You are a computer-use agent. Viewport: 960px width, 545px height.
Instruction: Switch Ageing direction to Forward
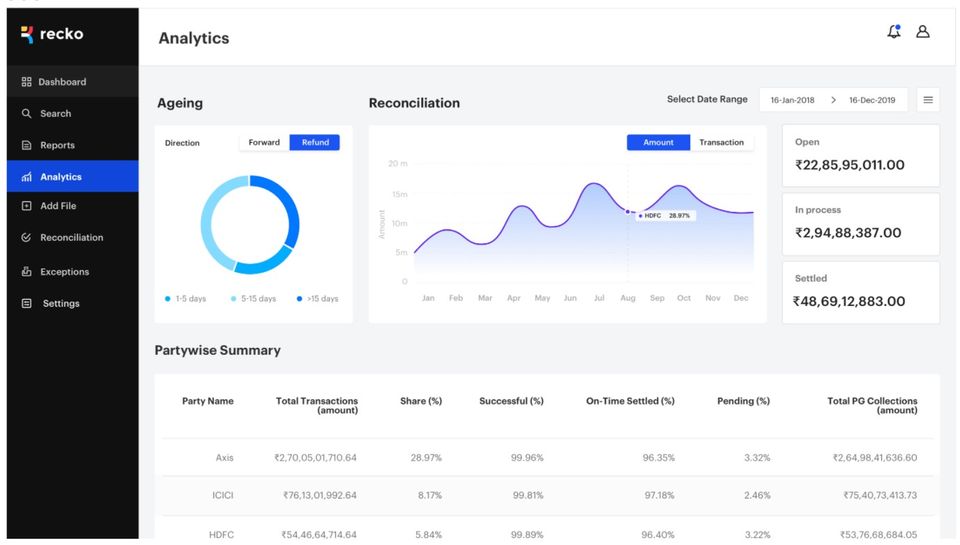264,143
